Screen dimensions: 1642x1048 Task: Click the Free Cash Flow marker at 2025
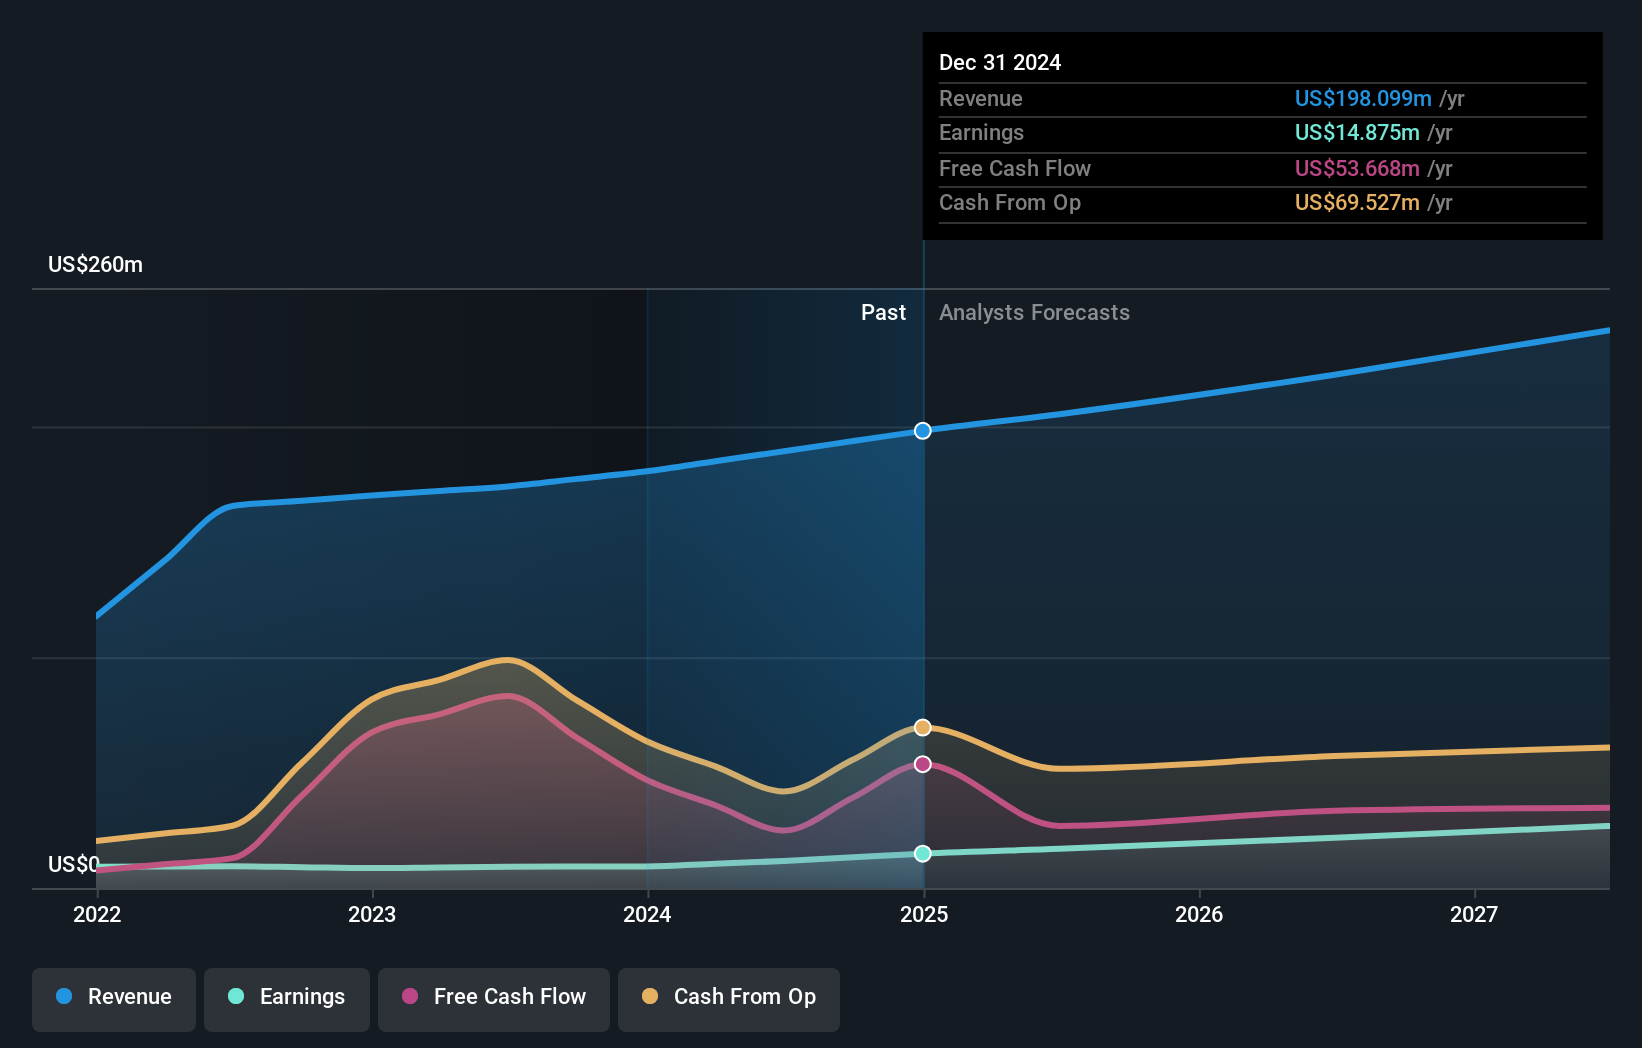pyautogui.click(x=923, y=764)
